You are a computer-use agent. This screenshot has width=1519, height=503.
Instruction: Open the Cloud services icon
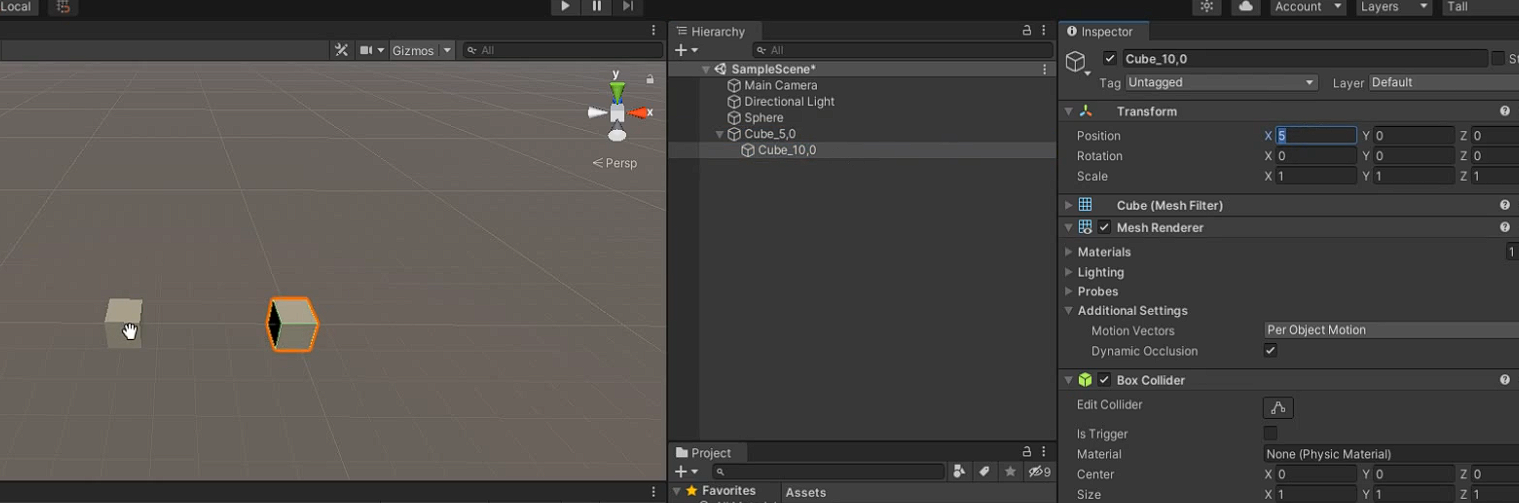[x=1245, y=7]
